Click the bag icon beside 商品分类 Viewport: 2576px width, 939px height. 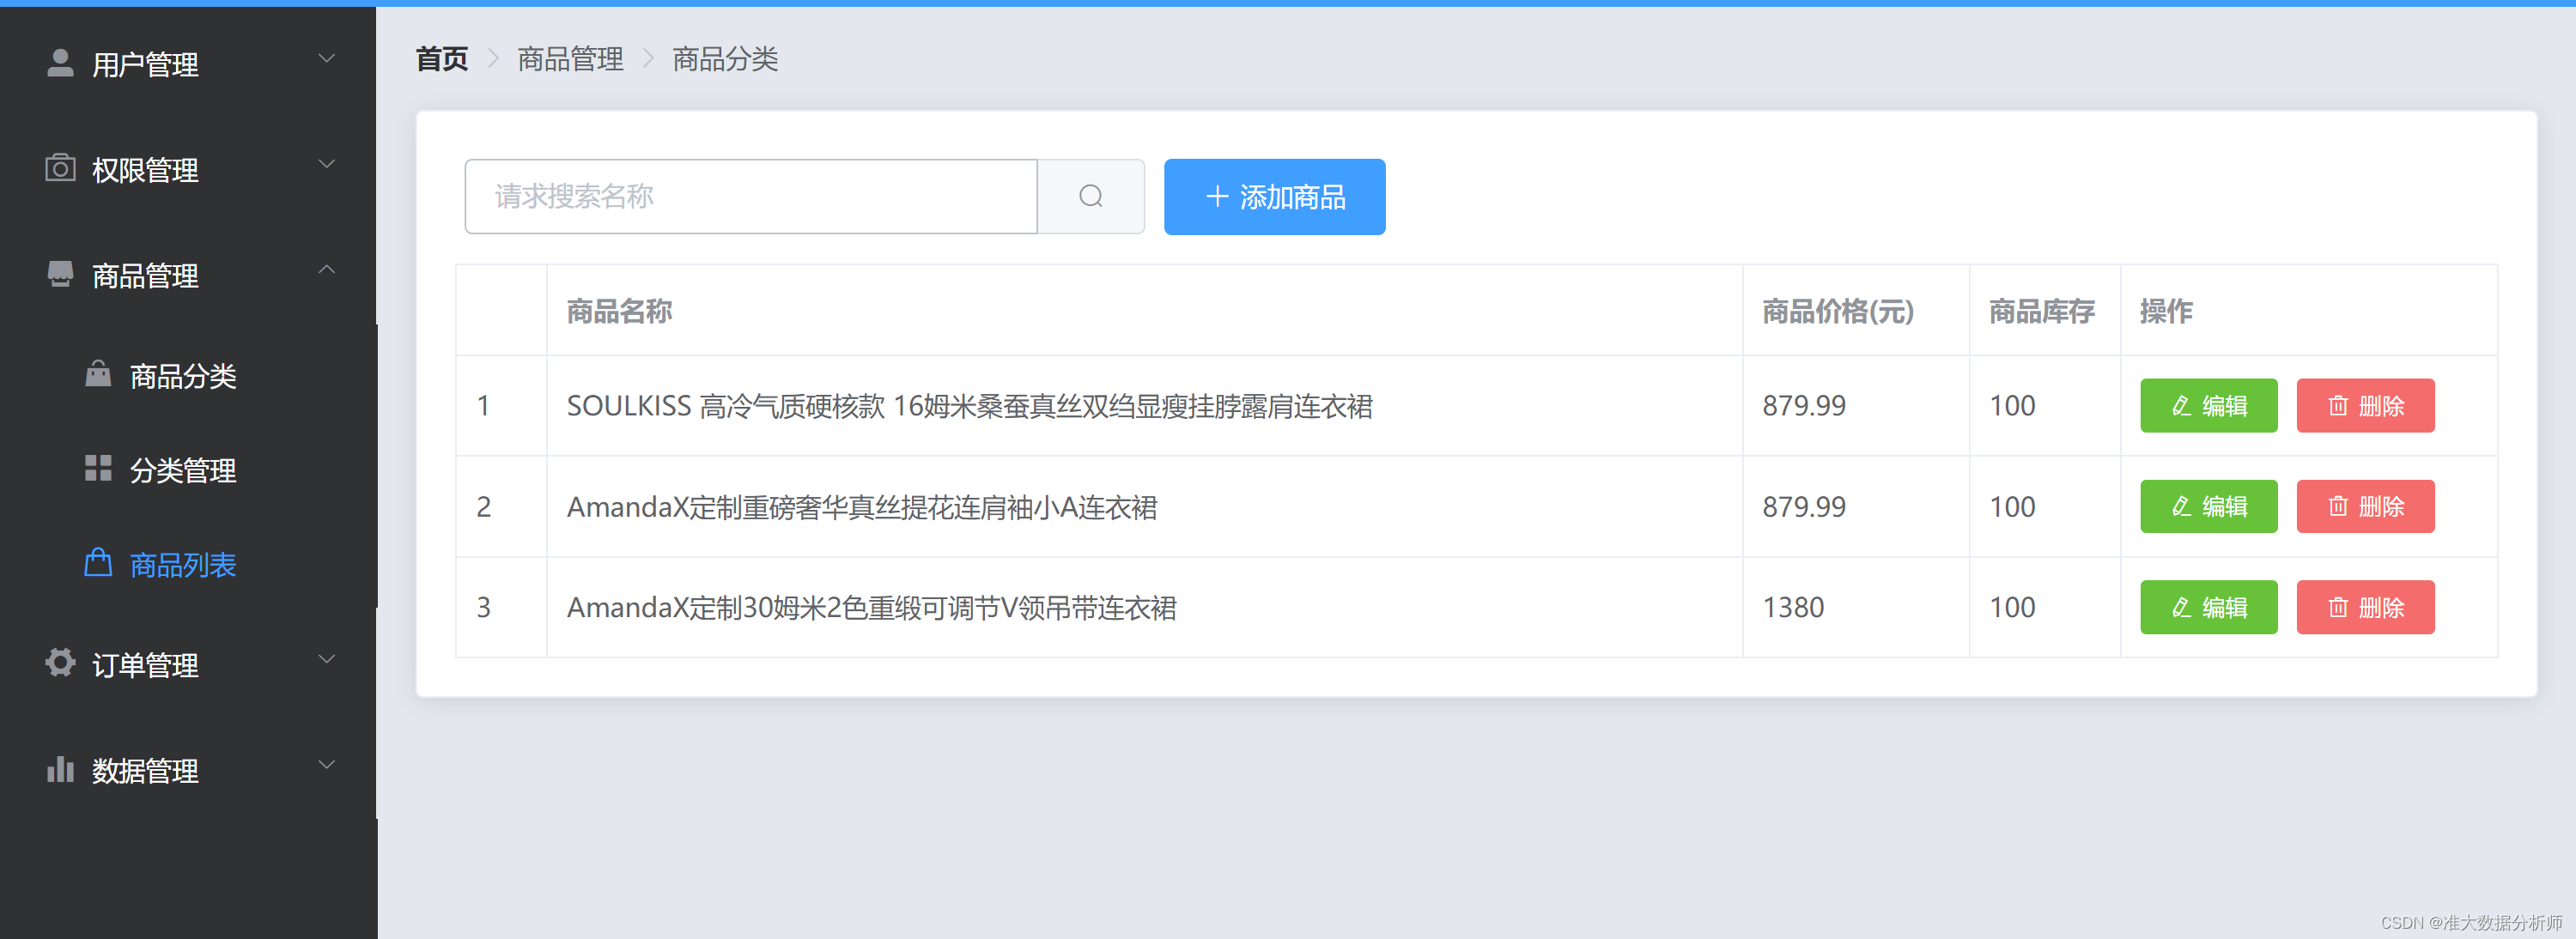[x=98, y=374]
